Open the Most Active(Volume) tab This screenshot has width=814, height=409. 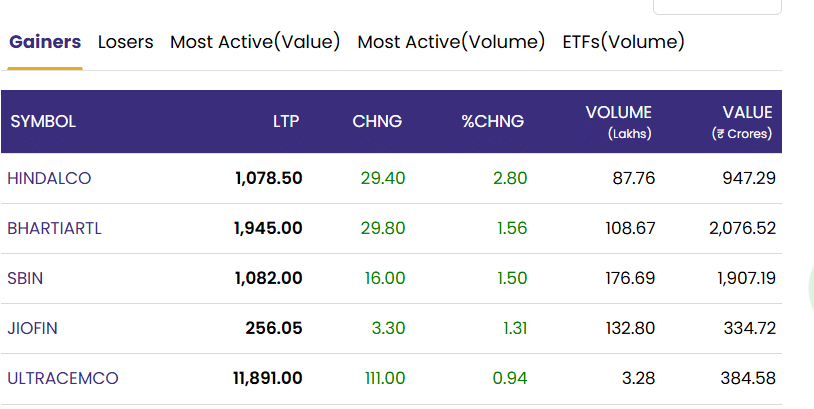coord(451,42)
